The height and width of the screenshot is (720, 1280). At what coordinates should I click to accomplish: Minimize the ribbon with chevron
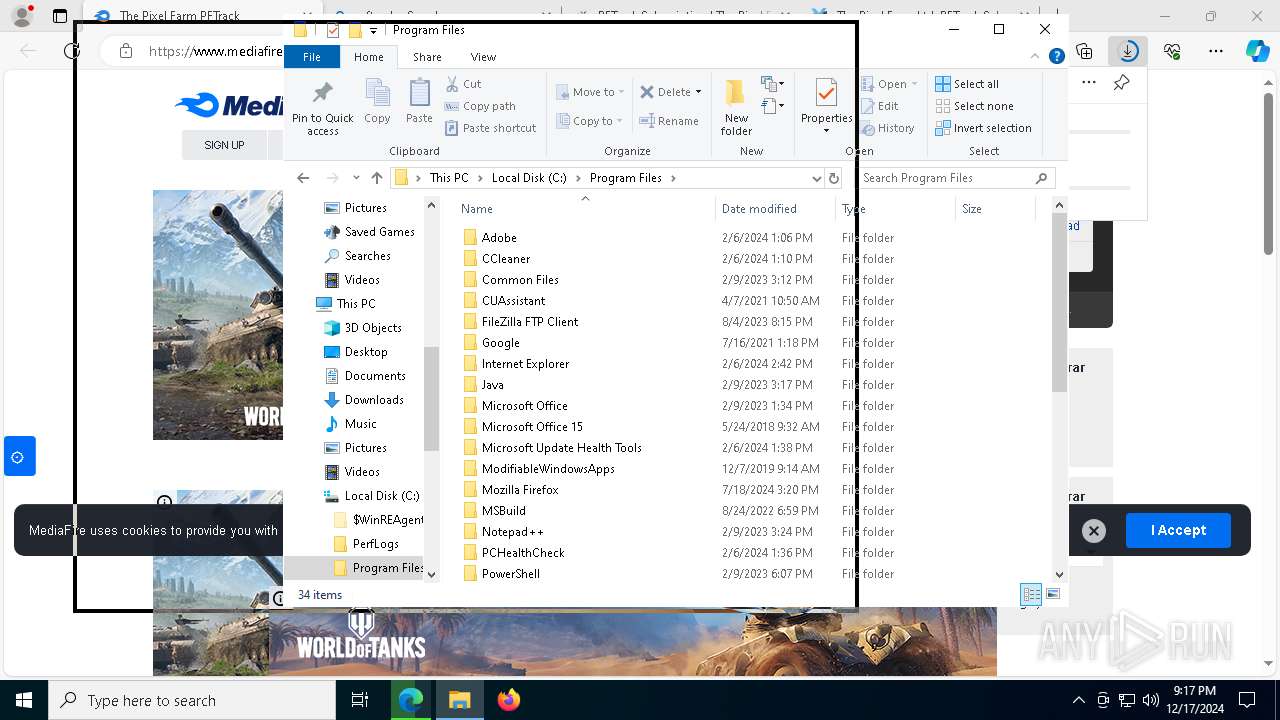1037,57
